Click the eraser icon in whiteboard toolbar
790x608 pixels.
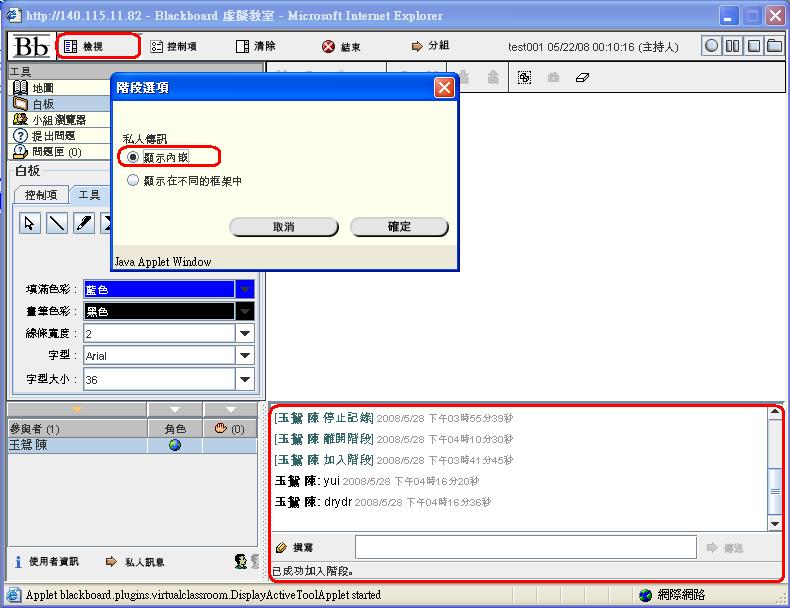(585, 77)
